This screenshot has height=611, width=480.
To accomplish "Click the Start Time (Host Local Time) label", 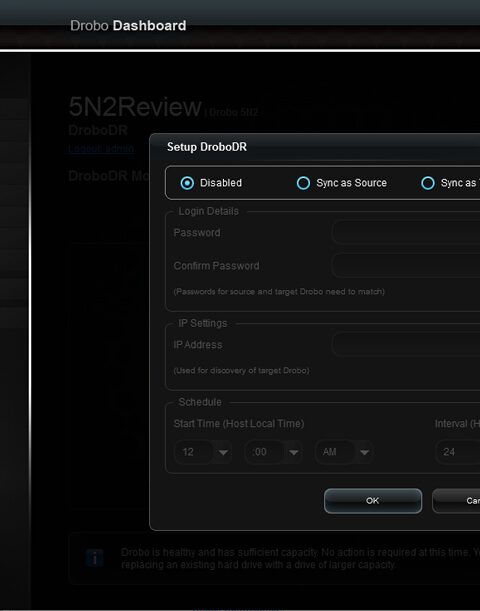I will [239, 424].
